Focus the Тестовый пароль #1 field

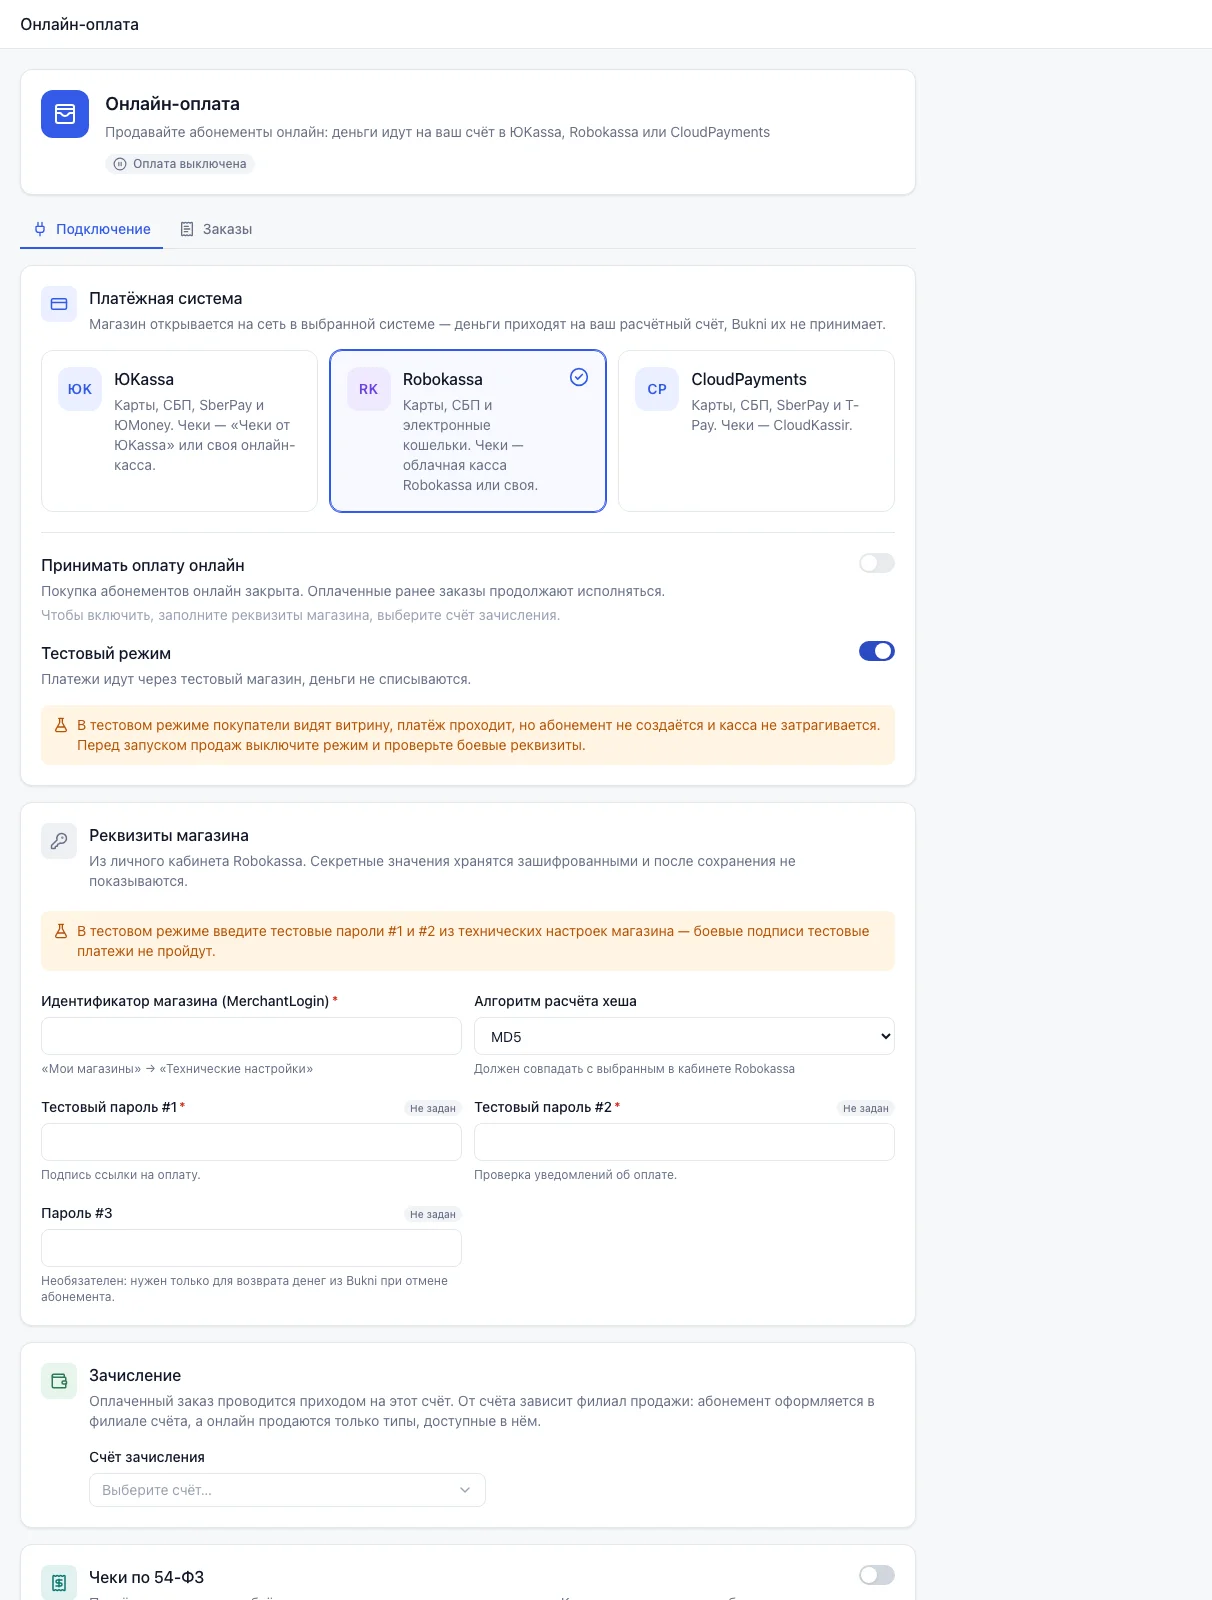pos(251,1142)
